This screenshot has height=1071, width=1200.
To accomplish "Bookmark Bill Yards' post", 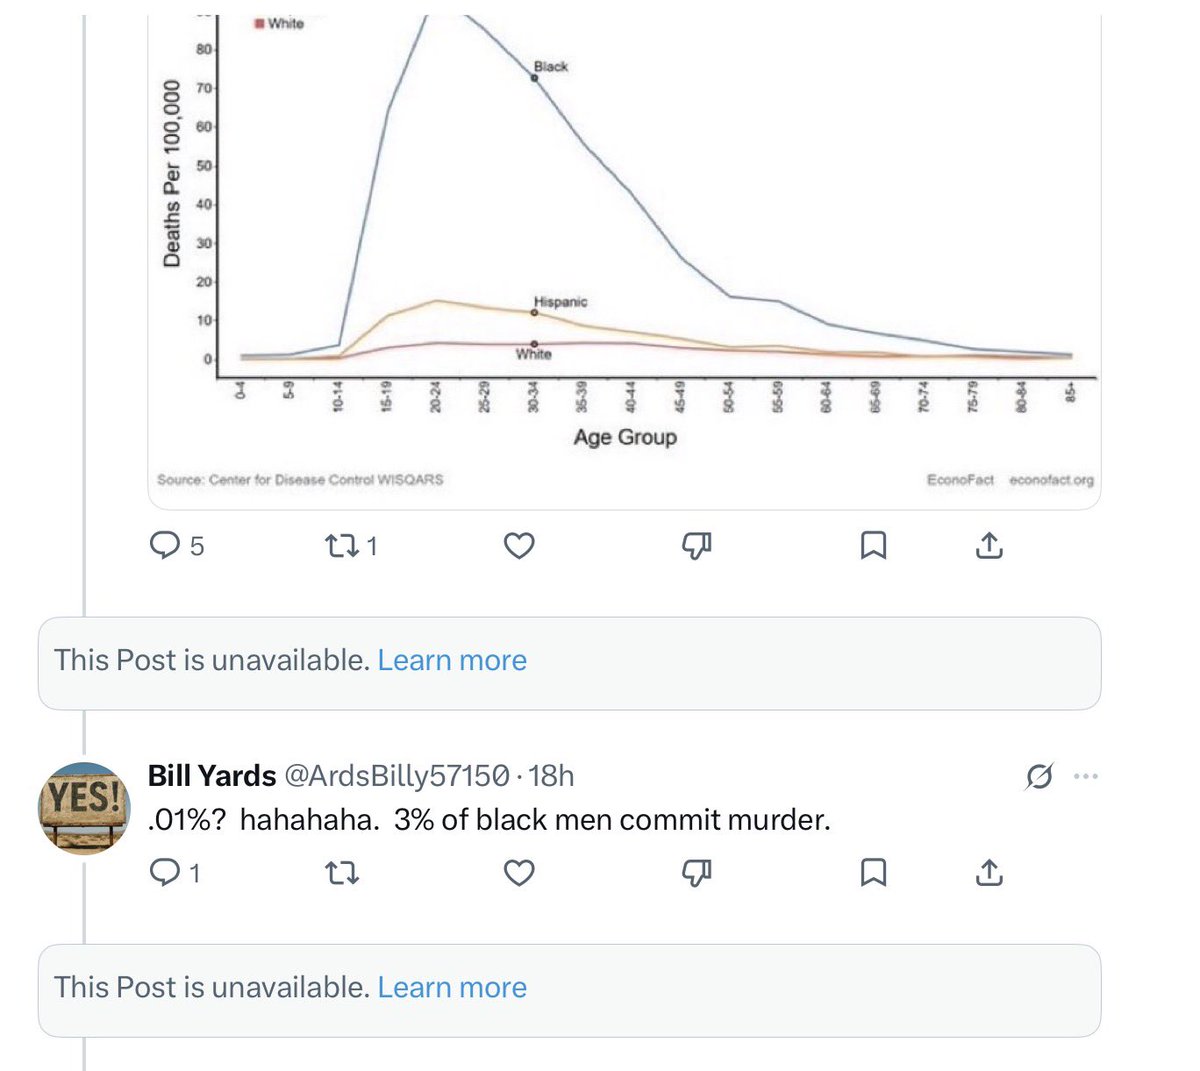I will (x=873, y=873).
